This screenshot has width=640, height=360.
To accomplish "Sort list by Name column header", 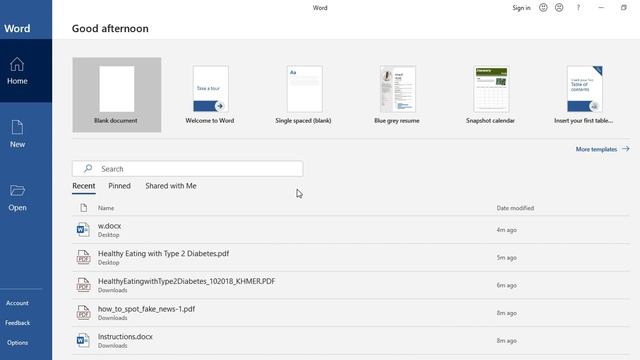I will [x=106, y=208].
